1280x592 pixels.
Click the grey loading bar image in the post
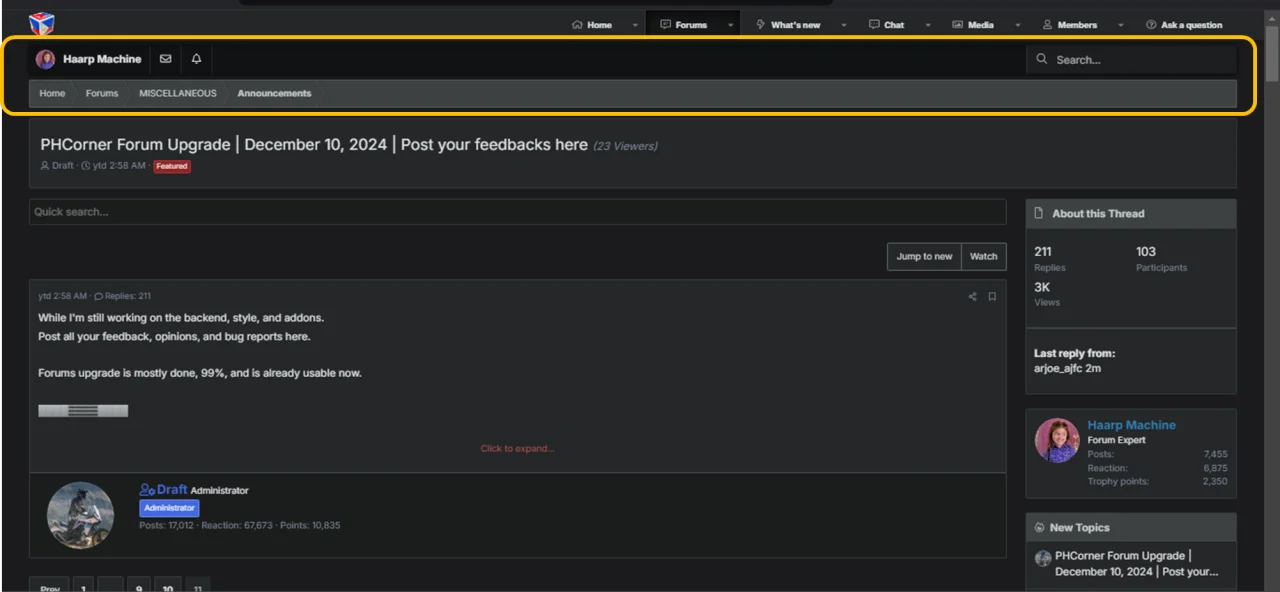coord(83,411)
